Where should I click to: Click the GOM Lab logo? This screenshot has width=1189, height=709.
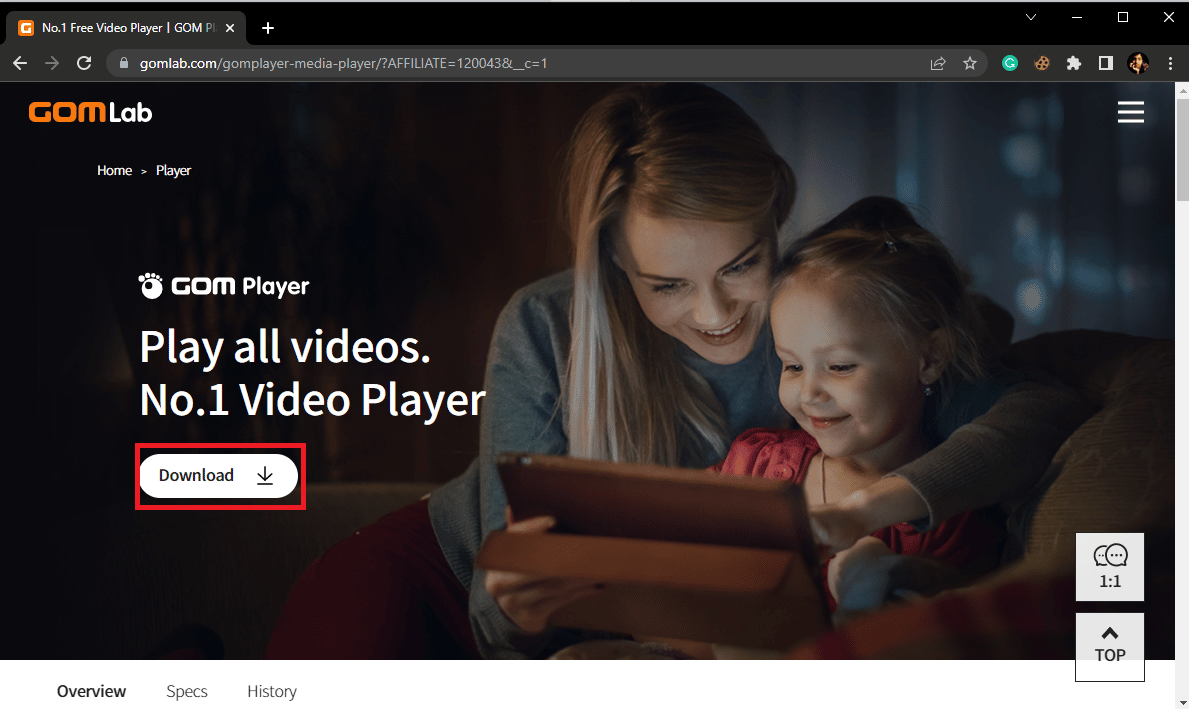click(x=90, y=112)
